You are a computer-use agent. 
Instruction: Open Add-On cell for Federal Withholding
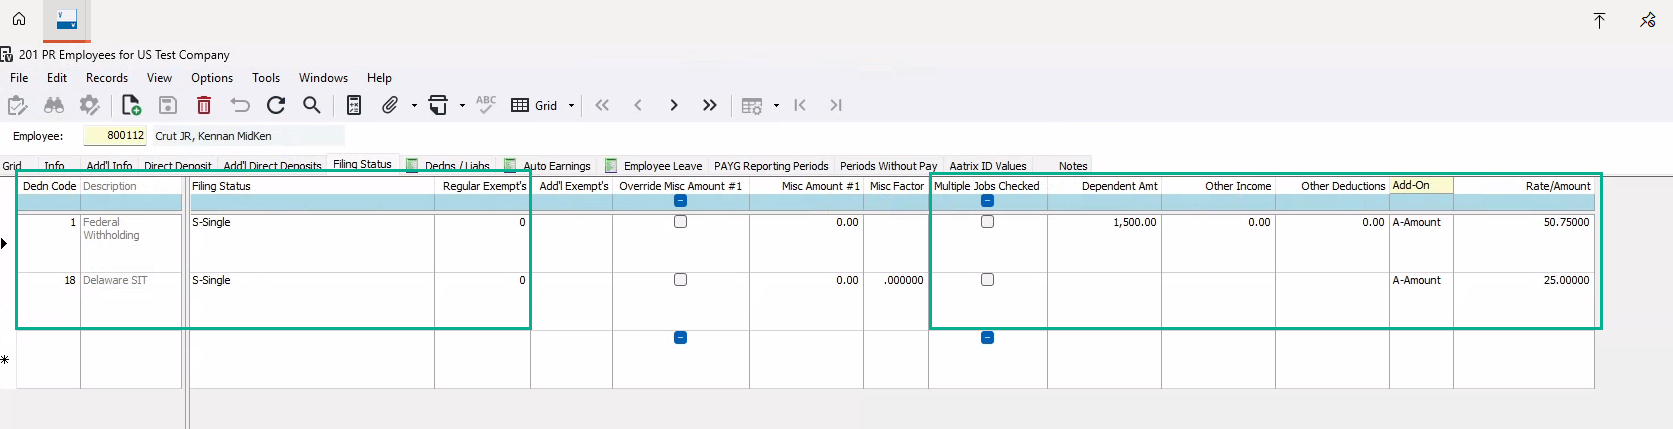click(1421, 243)
